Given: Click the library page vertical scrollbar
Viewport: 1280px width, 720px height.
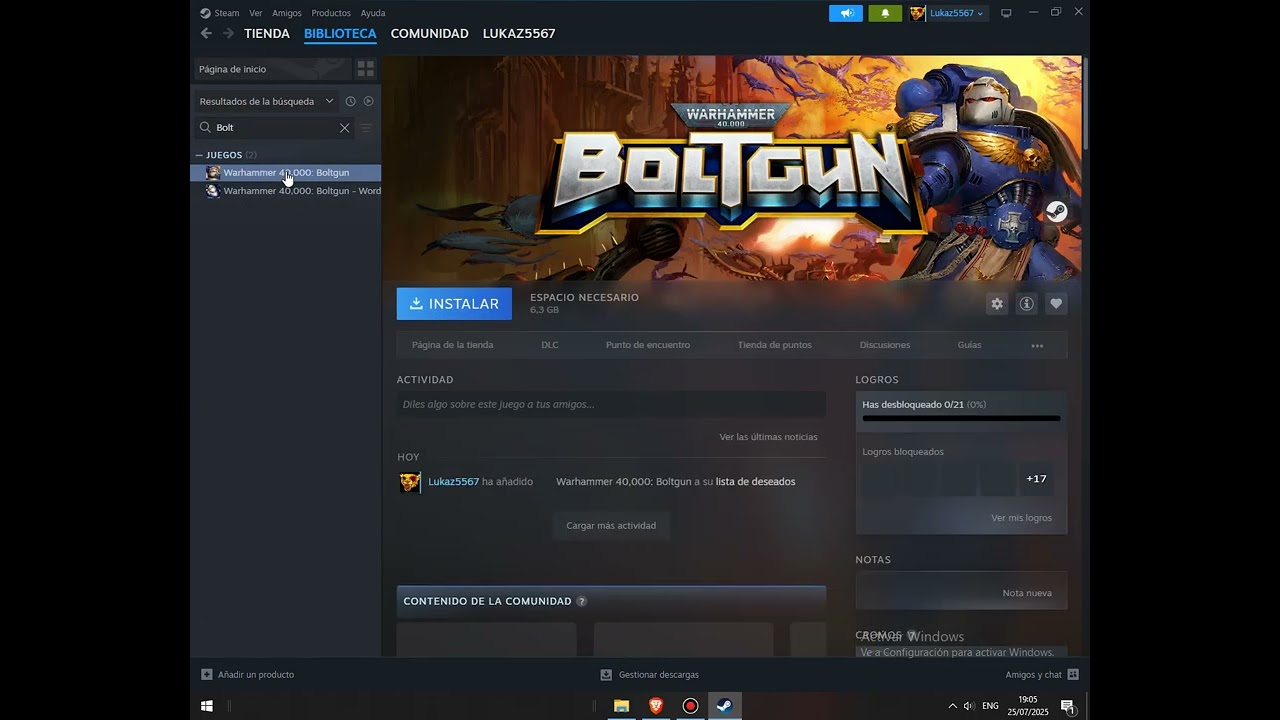Looking at the screenshot, I should tap(1085, 105).
